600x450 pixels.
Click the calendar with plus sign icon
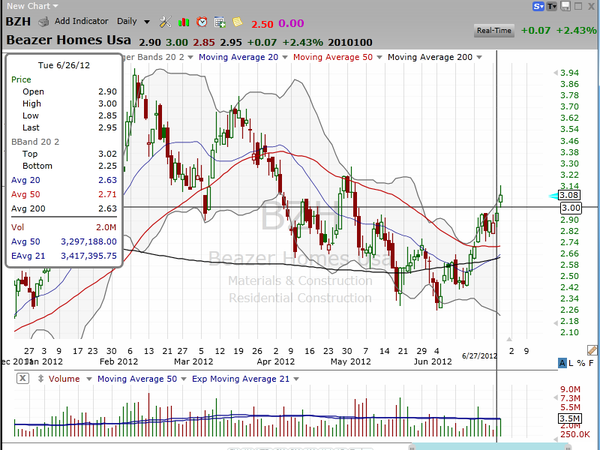[x=220, y=22]
